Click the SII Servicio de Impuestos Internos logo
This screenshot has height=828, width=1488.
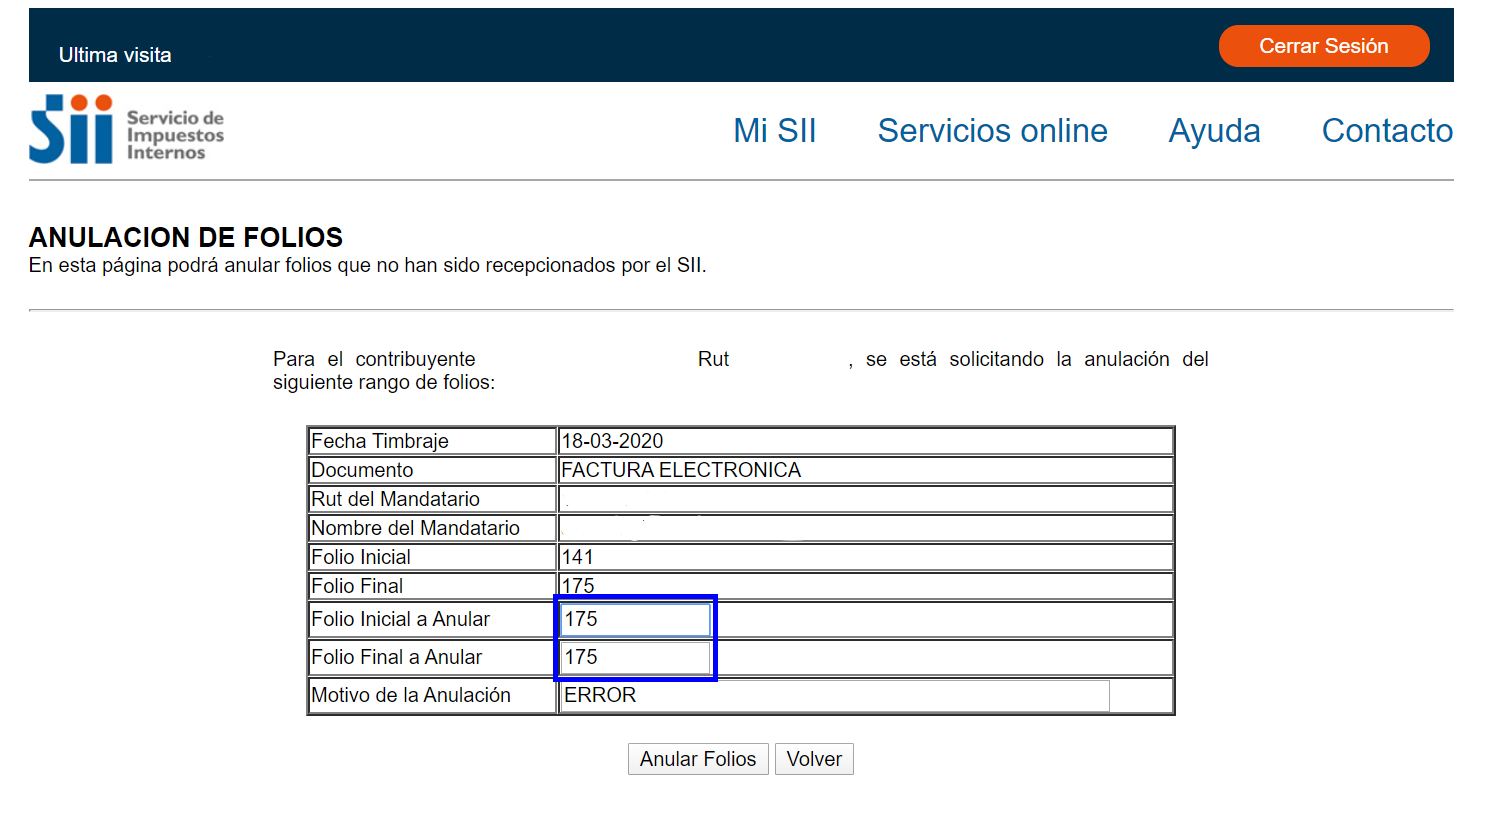tap(126, 130)
